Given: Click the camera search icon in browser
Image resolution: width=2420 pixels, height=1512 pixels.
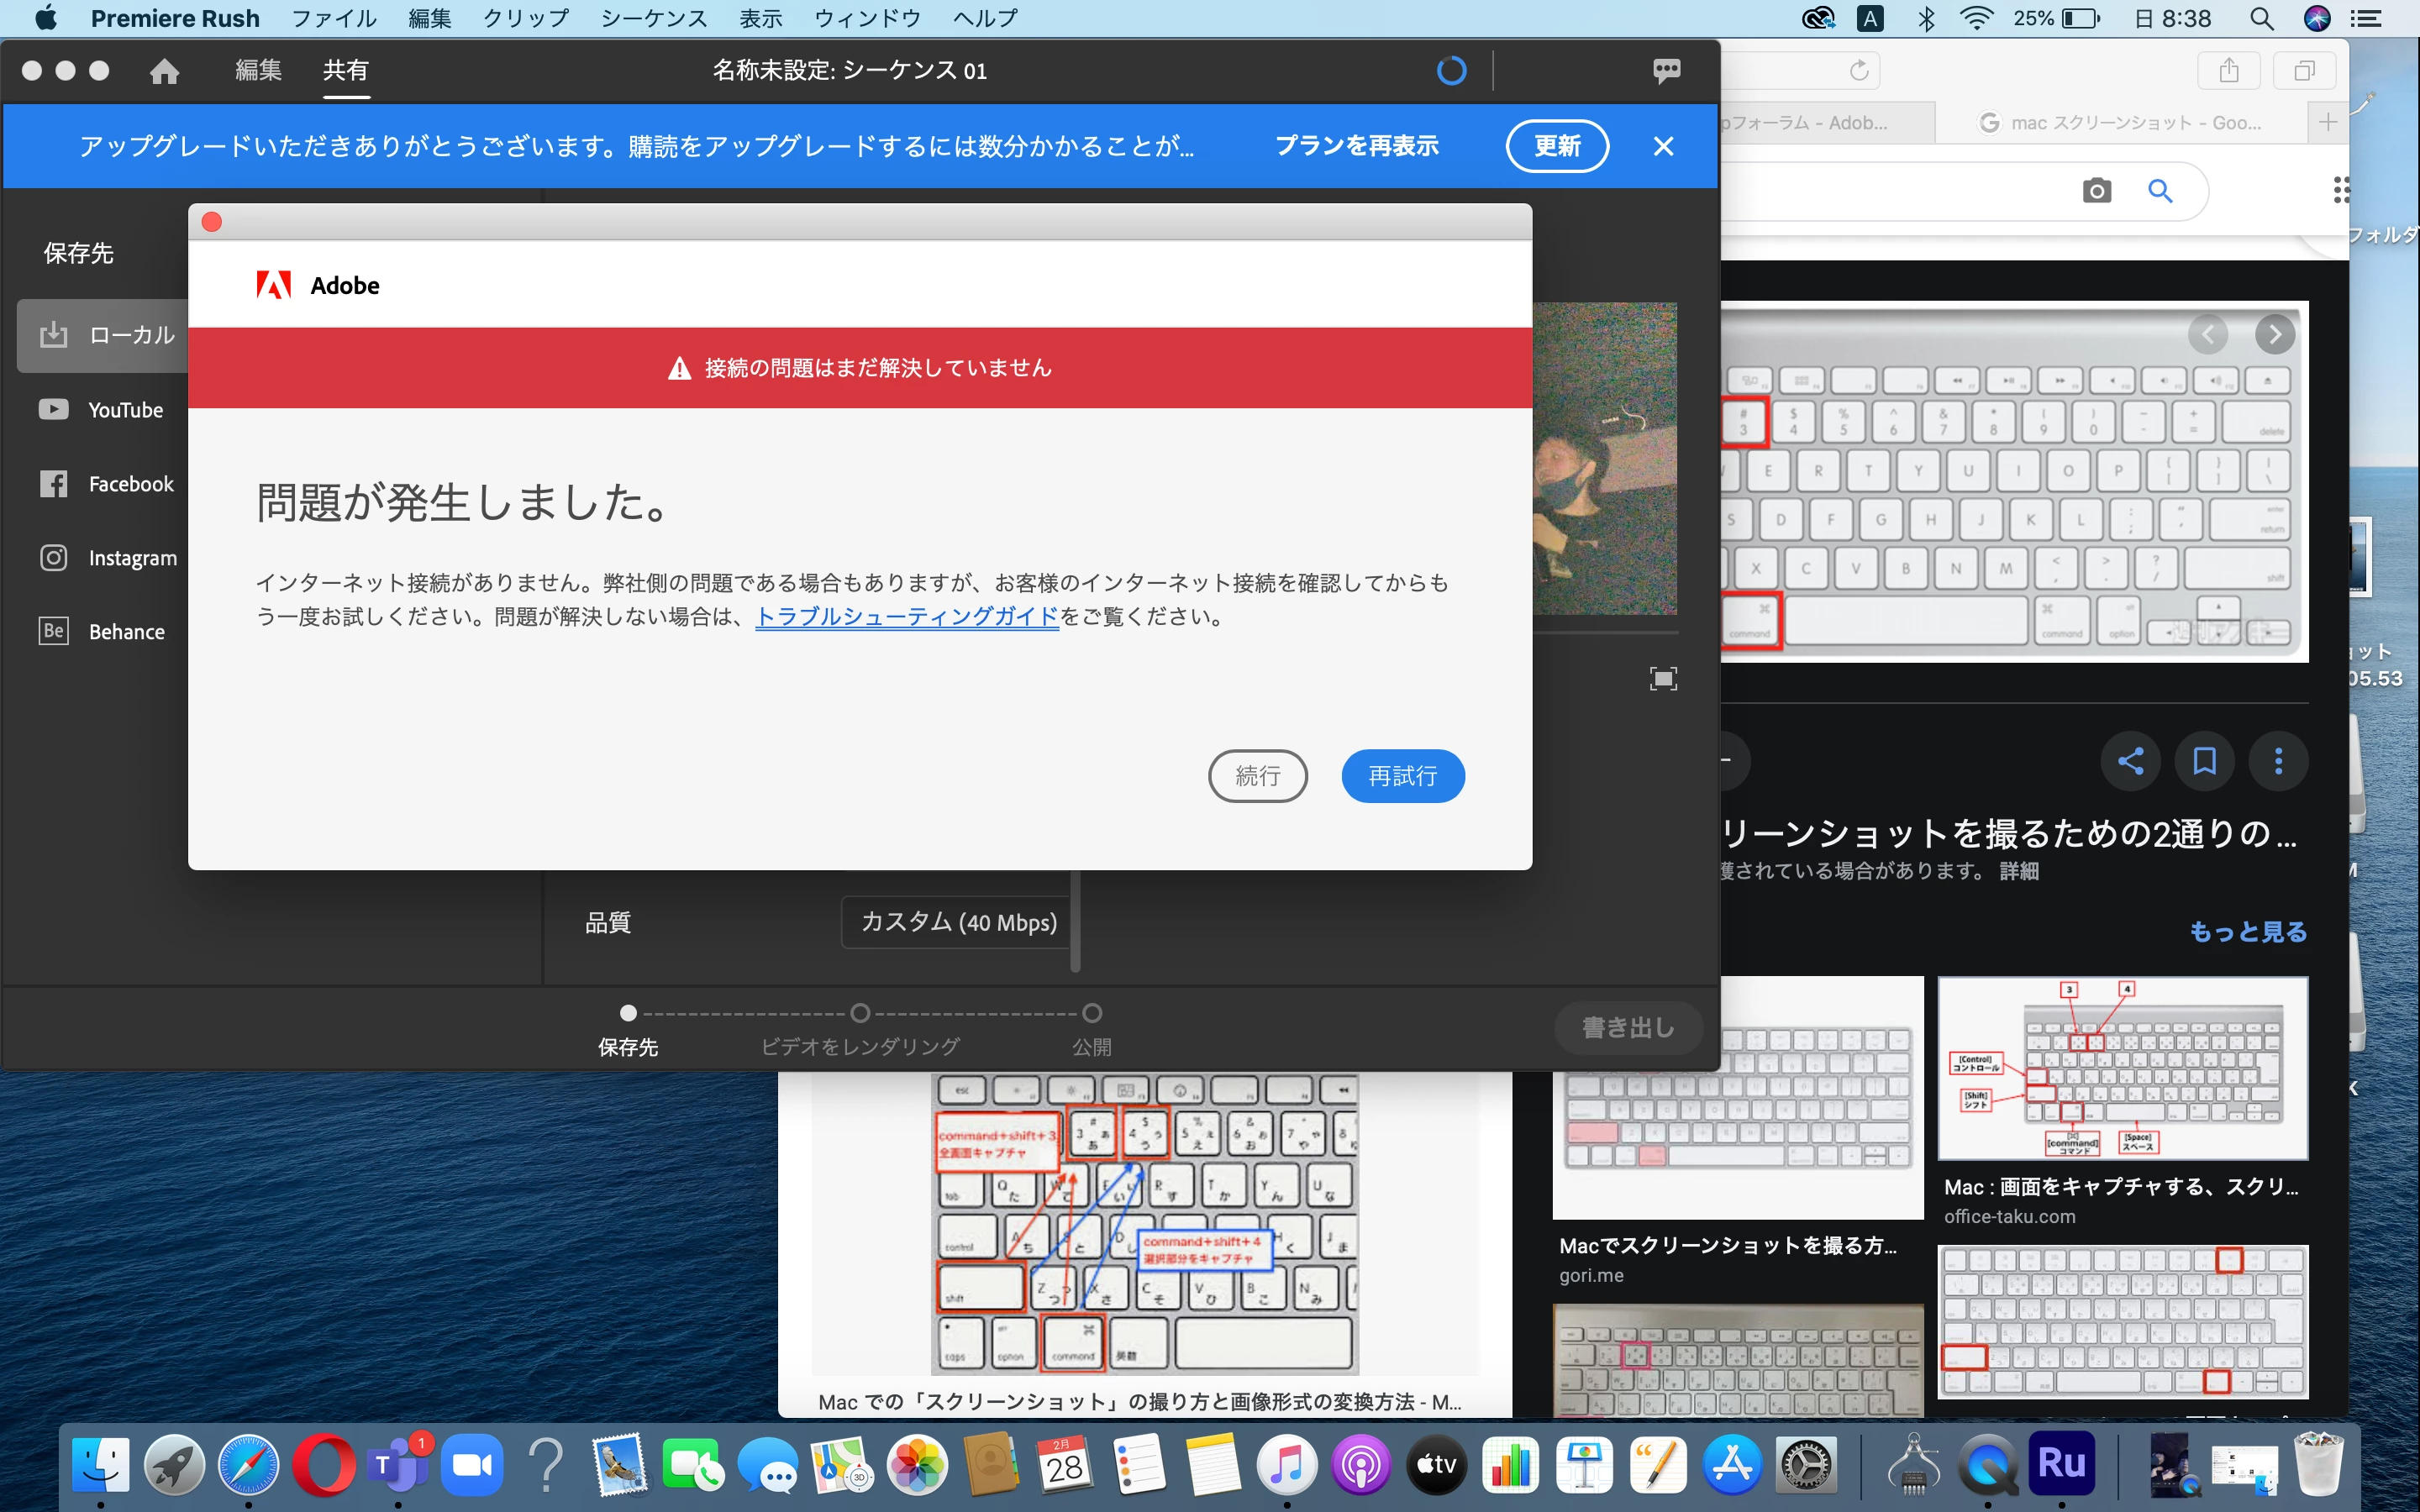Looking at the screenshot, I should pyautogui.click(x=2097, y=191).
